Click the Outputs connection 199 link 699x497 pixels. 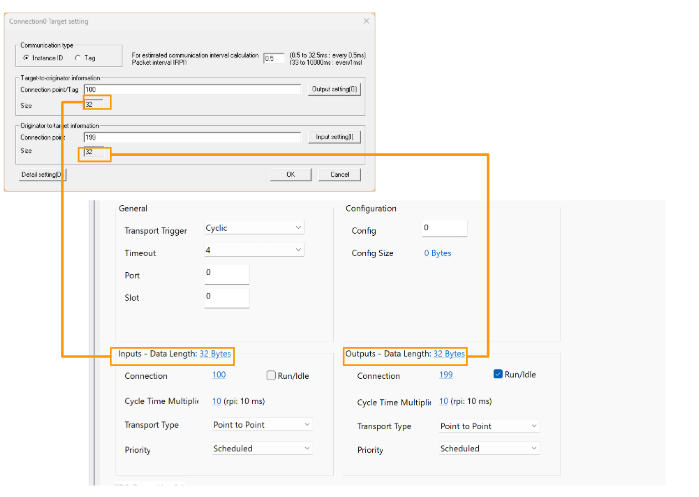446,375
